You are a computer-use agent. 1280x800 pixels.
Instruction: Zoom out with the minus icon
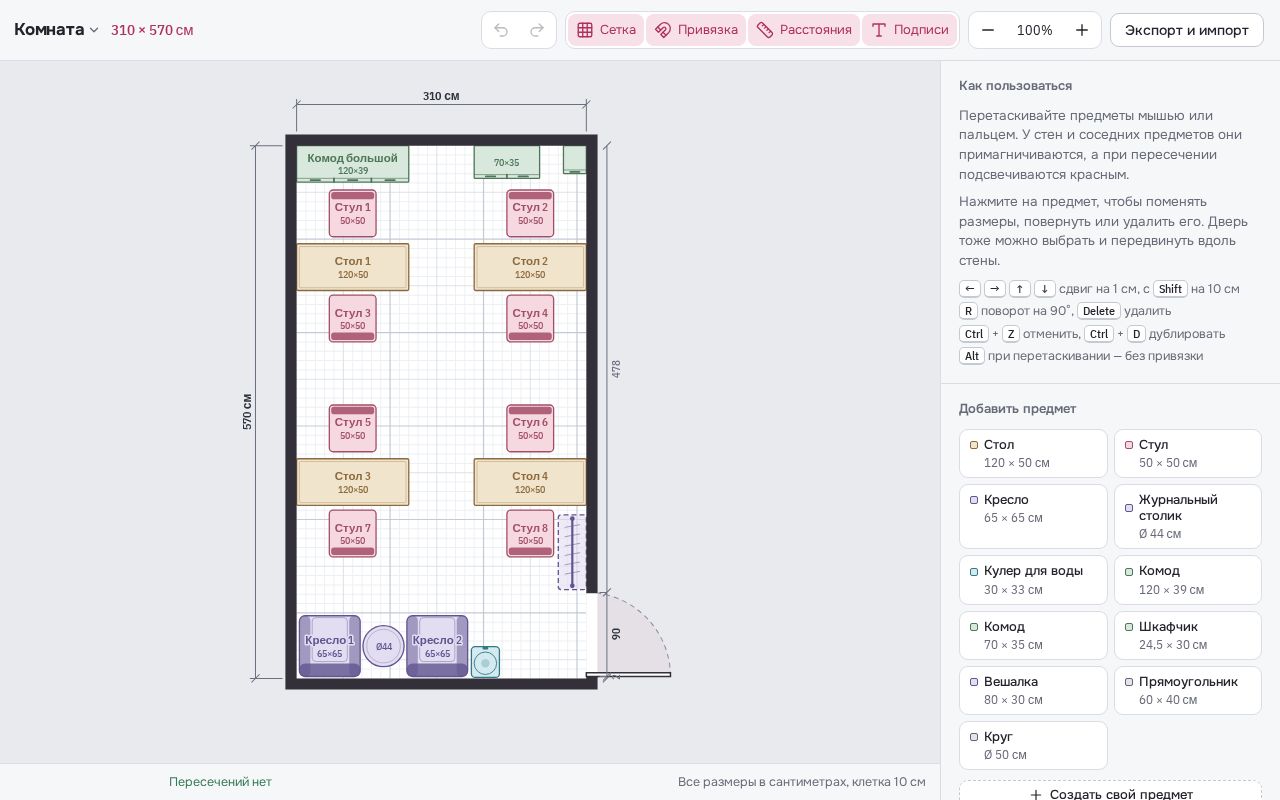point(988,30)
